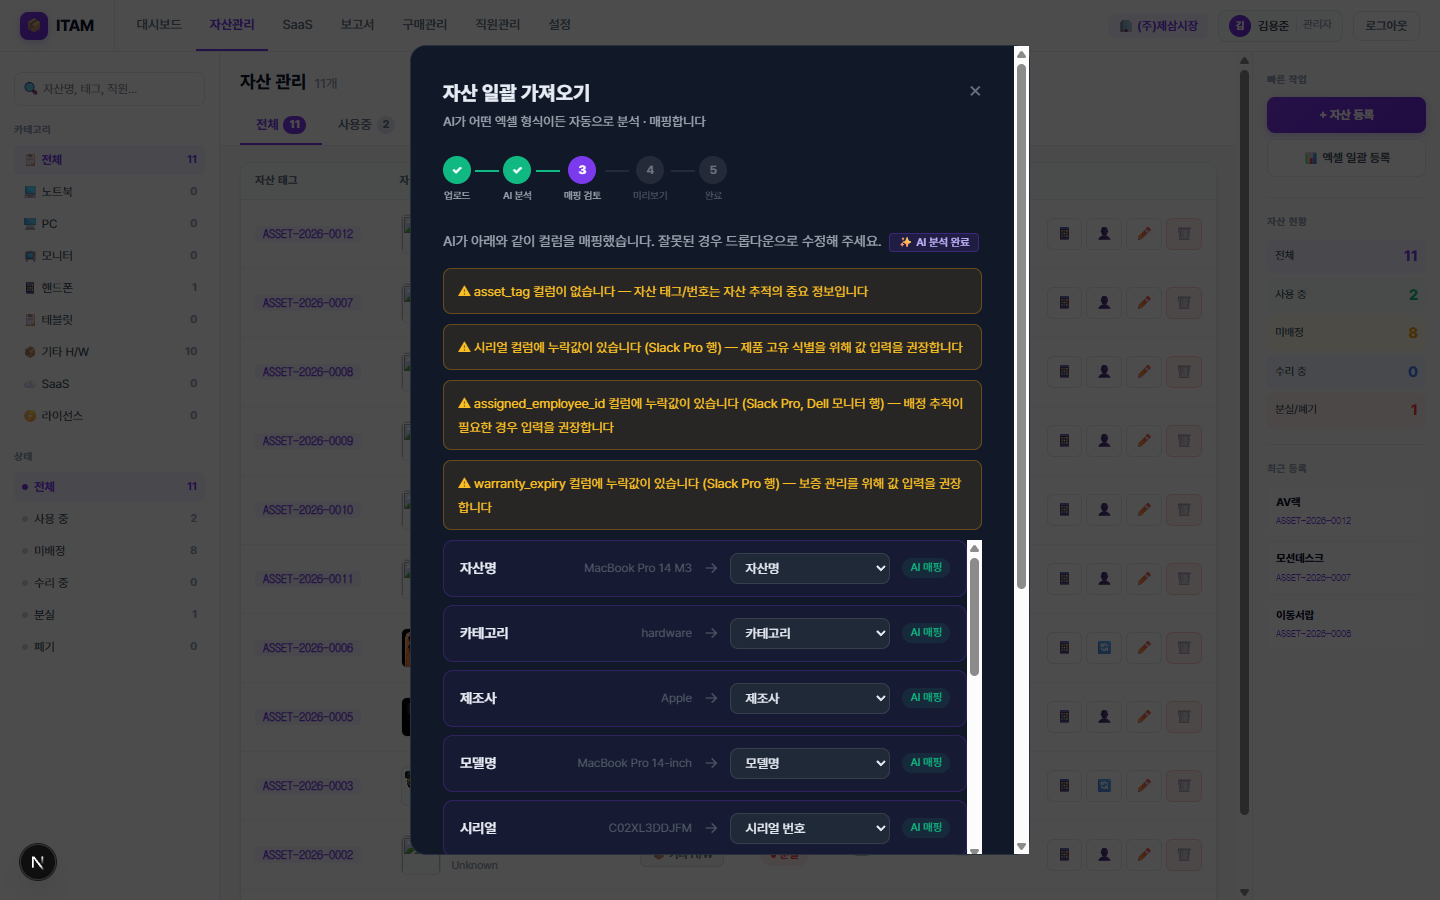This screenshot has height=900, width=1440.
Task: Open the 시리얼 번호 mapping dropdown
Action: [x=809, y=828]
